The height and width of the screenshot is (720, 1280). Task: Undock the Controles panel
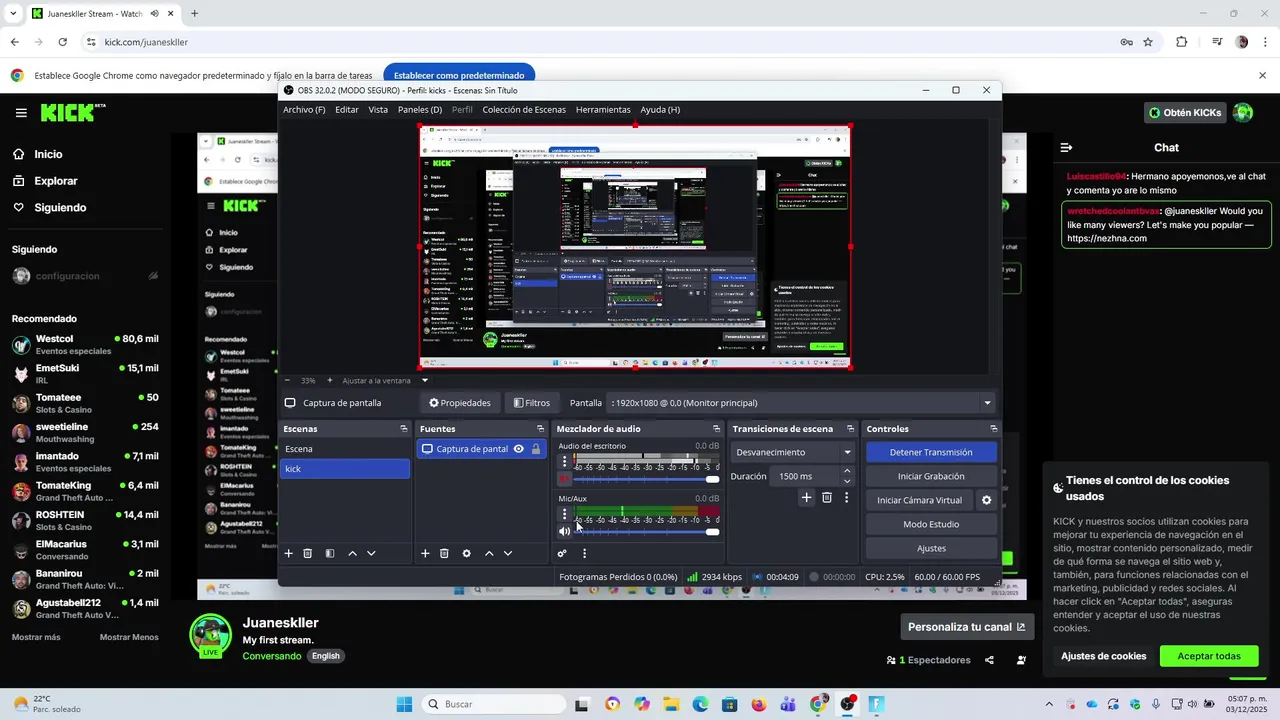pyautogui.click(x=993, y=429)
